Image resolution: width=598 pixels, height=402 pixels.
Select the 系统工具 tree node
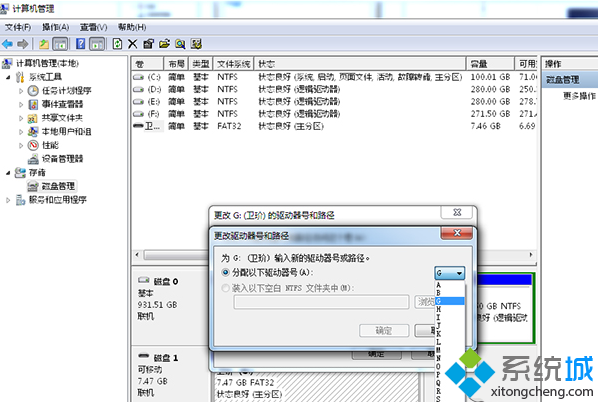coord(45,77)
